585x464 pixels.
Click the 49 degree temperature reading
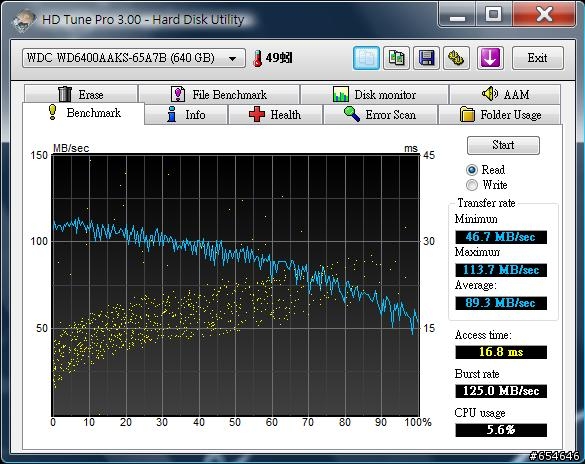(x=279, y=58)
